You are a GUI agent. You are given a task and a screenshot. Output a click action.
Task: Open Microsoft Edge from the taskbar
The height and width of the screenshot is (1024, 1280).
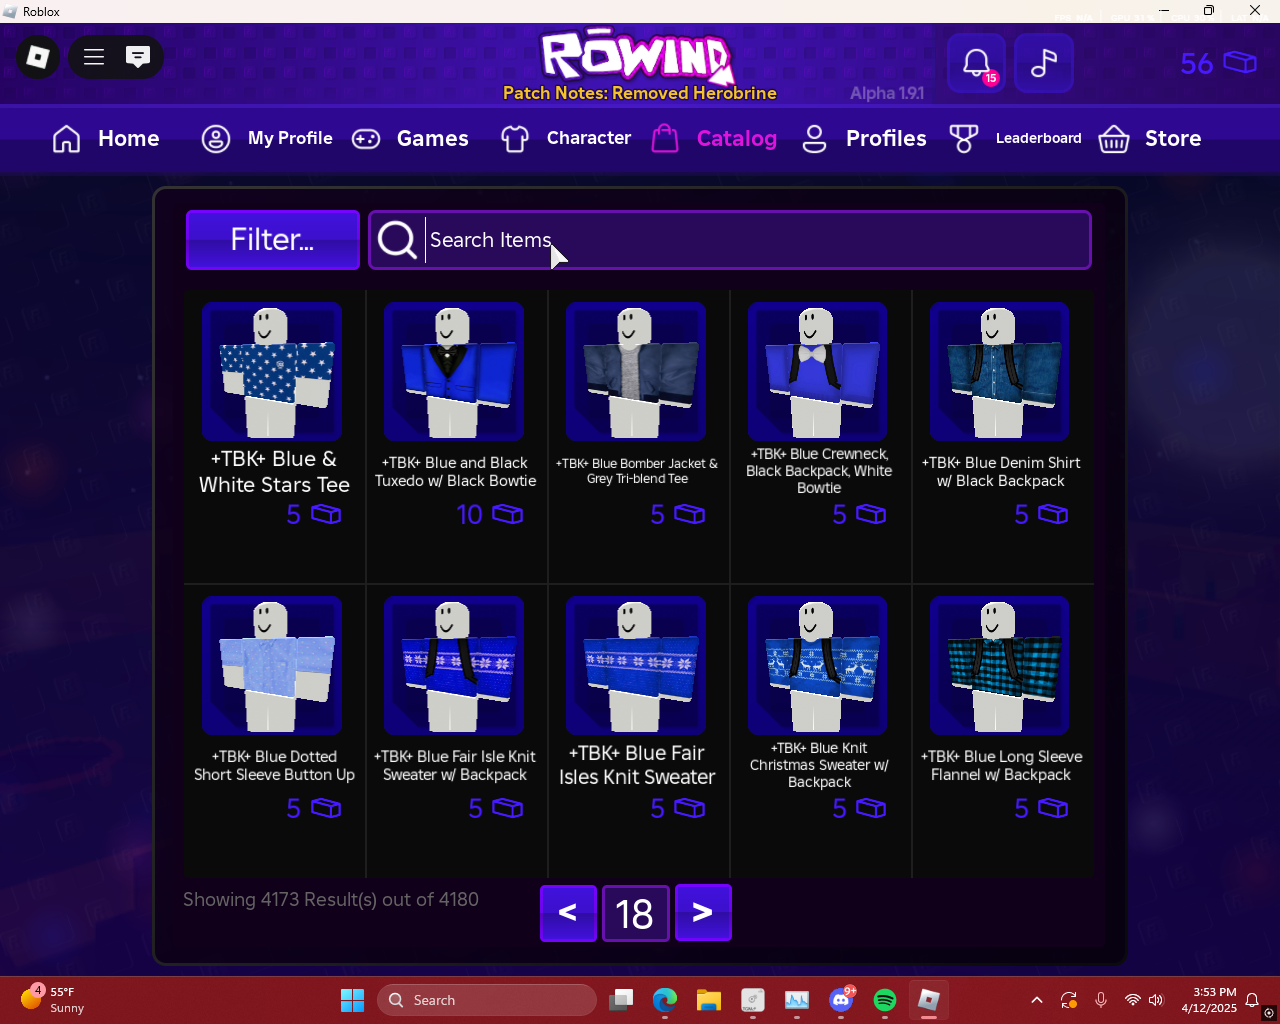pos(665,1000)
